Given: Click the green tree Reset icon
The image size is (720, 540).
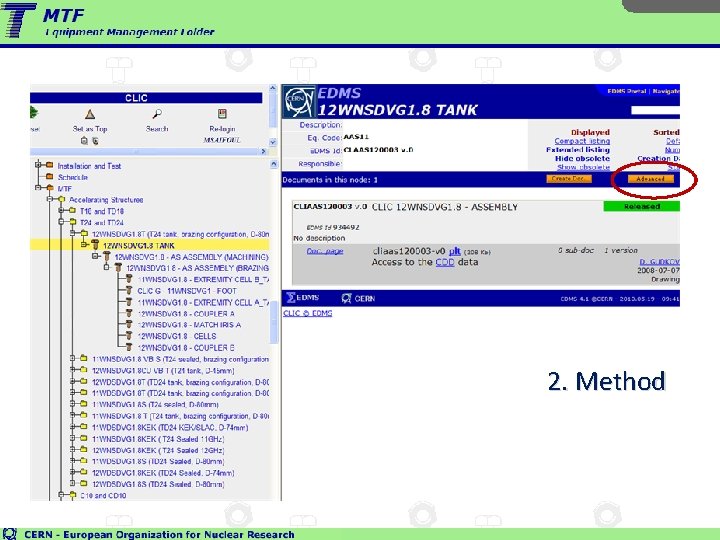Looking at the screenshot, I should click(x=34, y=112).
